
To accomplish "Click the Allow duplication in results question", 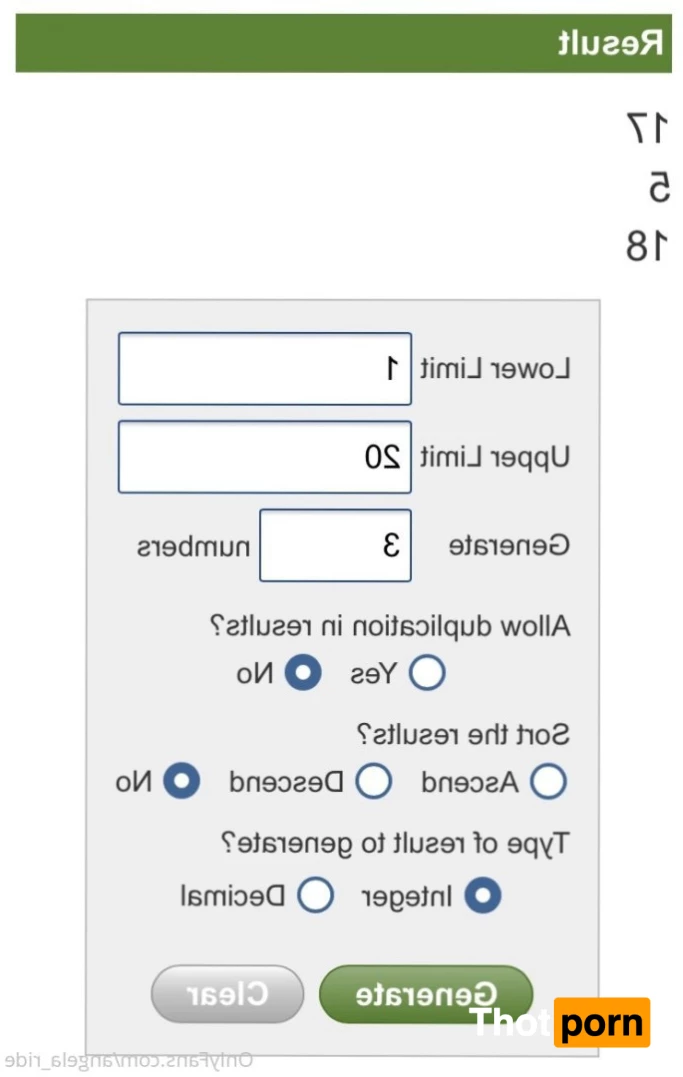I will 390,627.
